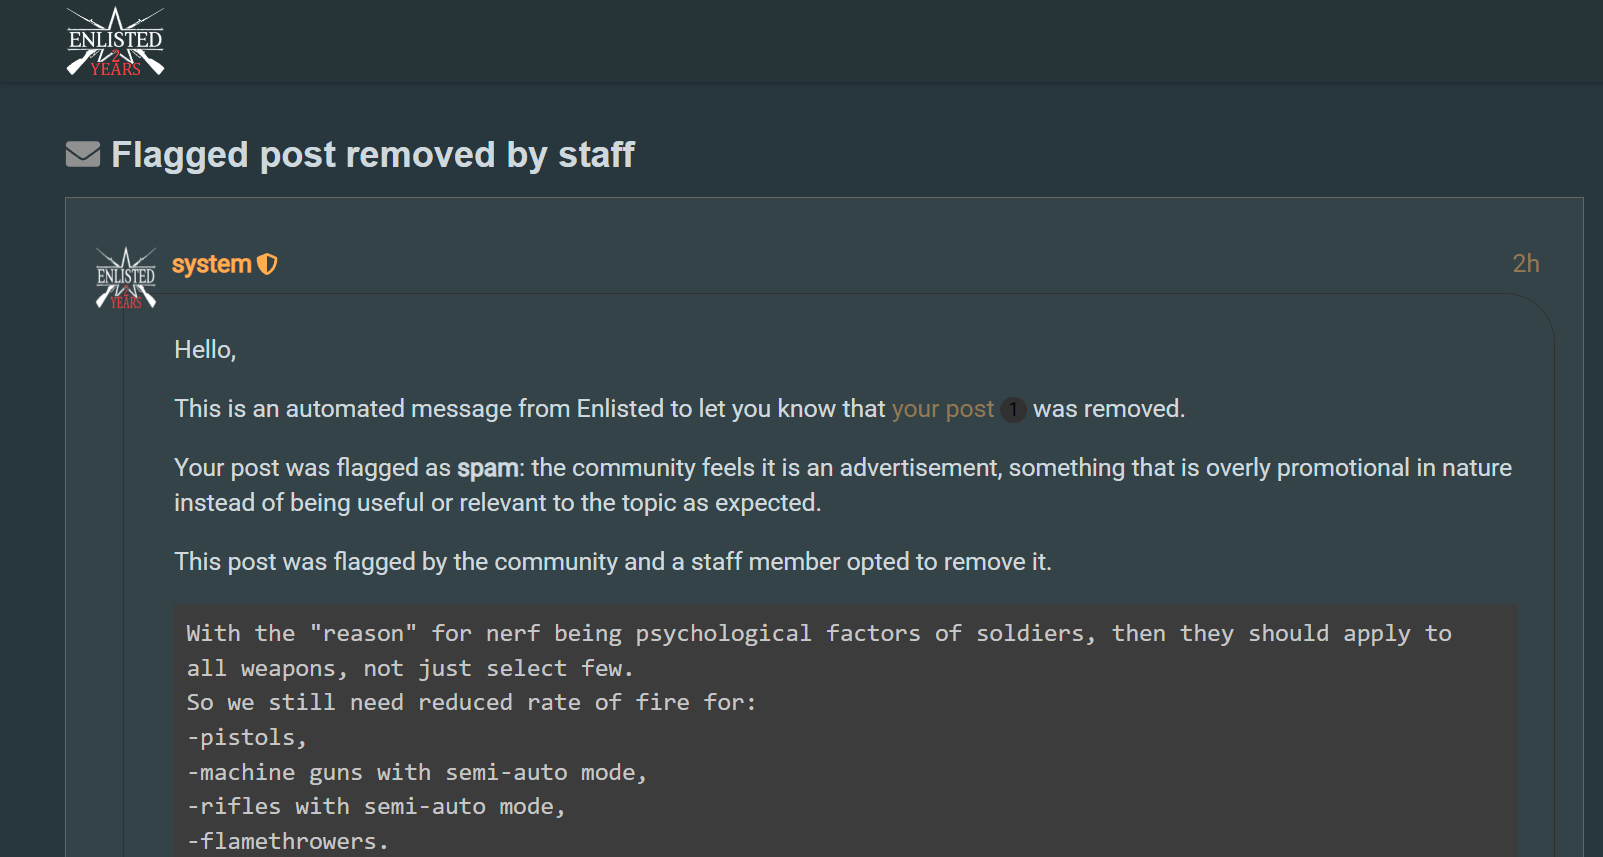Click the 2h post timestamp
The image size is (1603, 857).
pyautogui.click(x=1526, y=264)
